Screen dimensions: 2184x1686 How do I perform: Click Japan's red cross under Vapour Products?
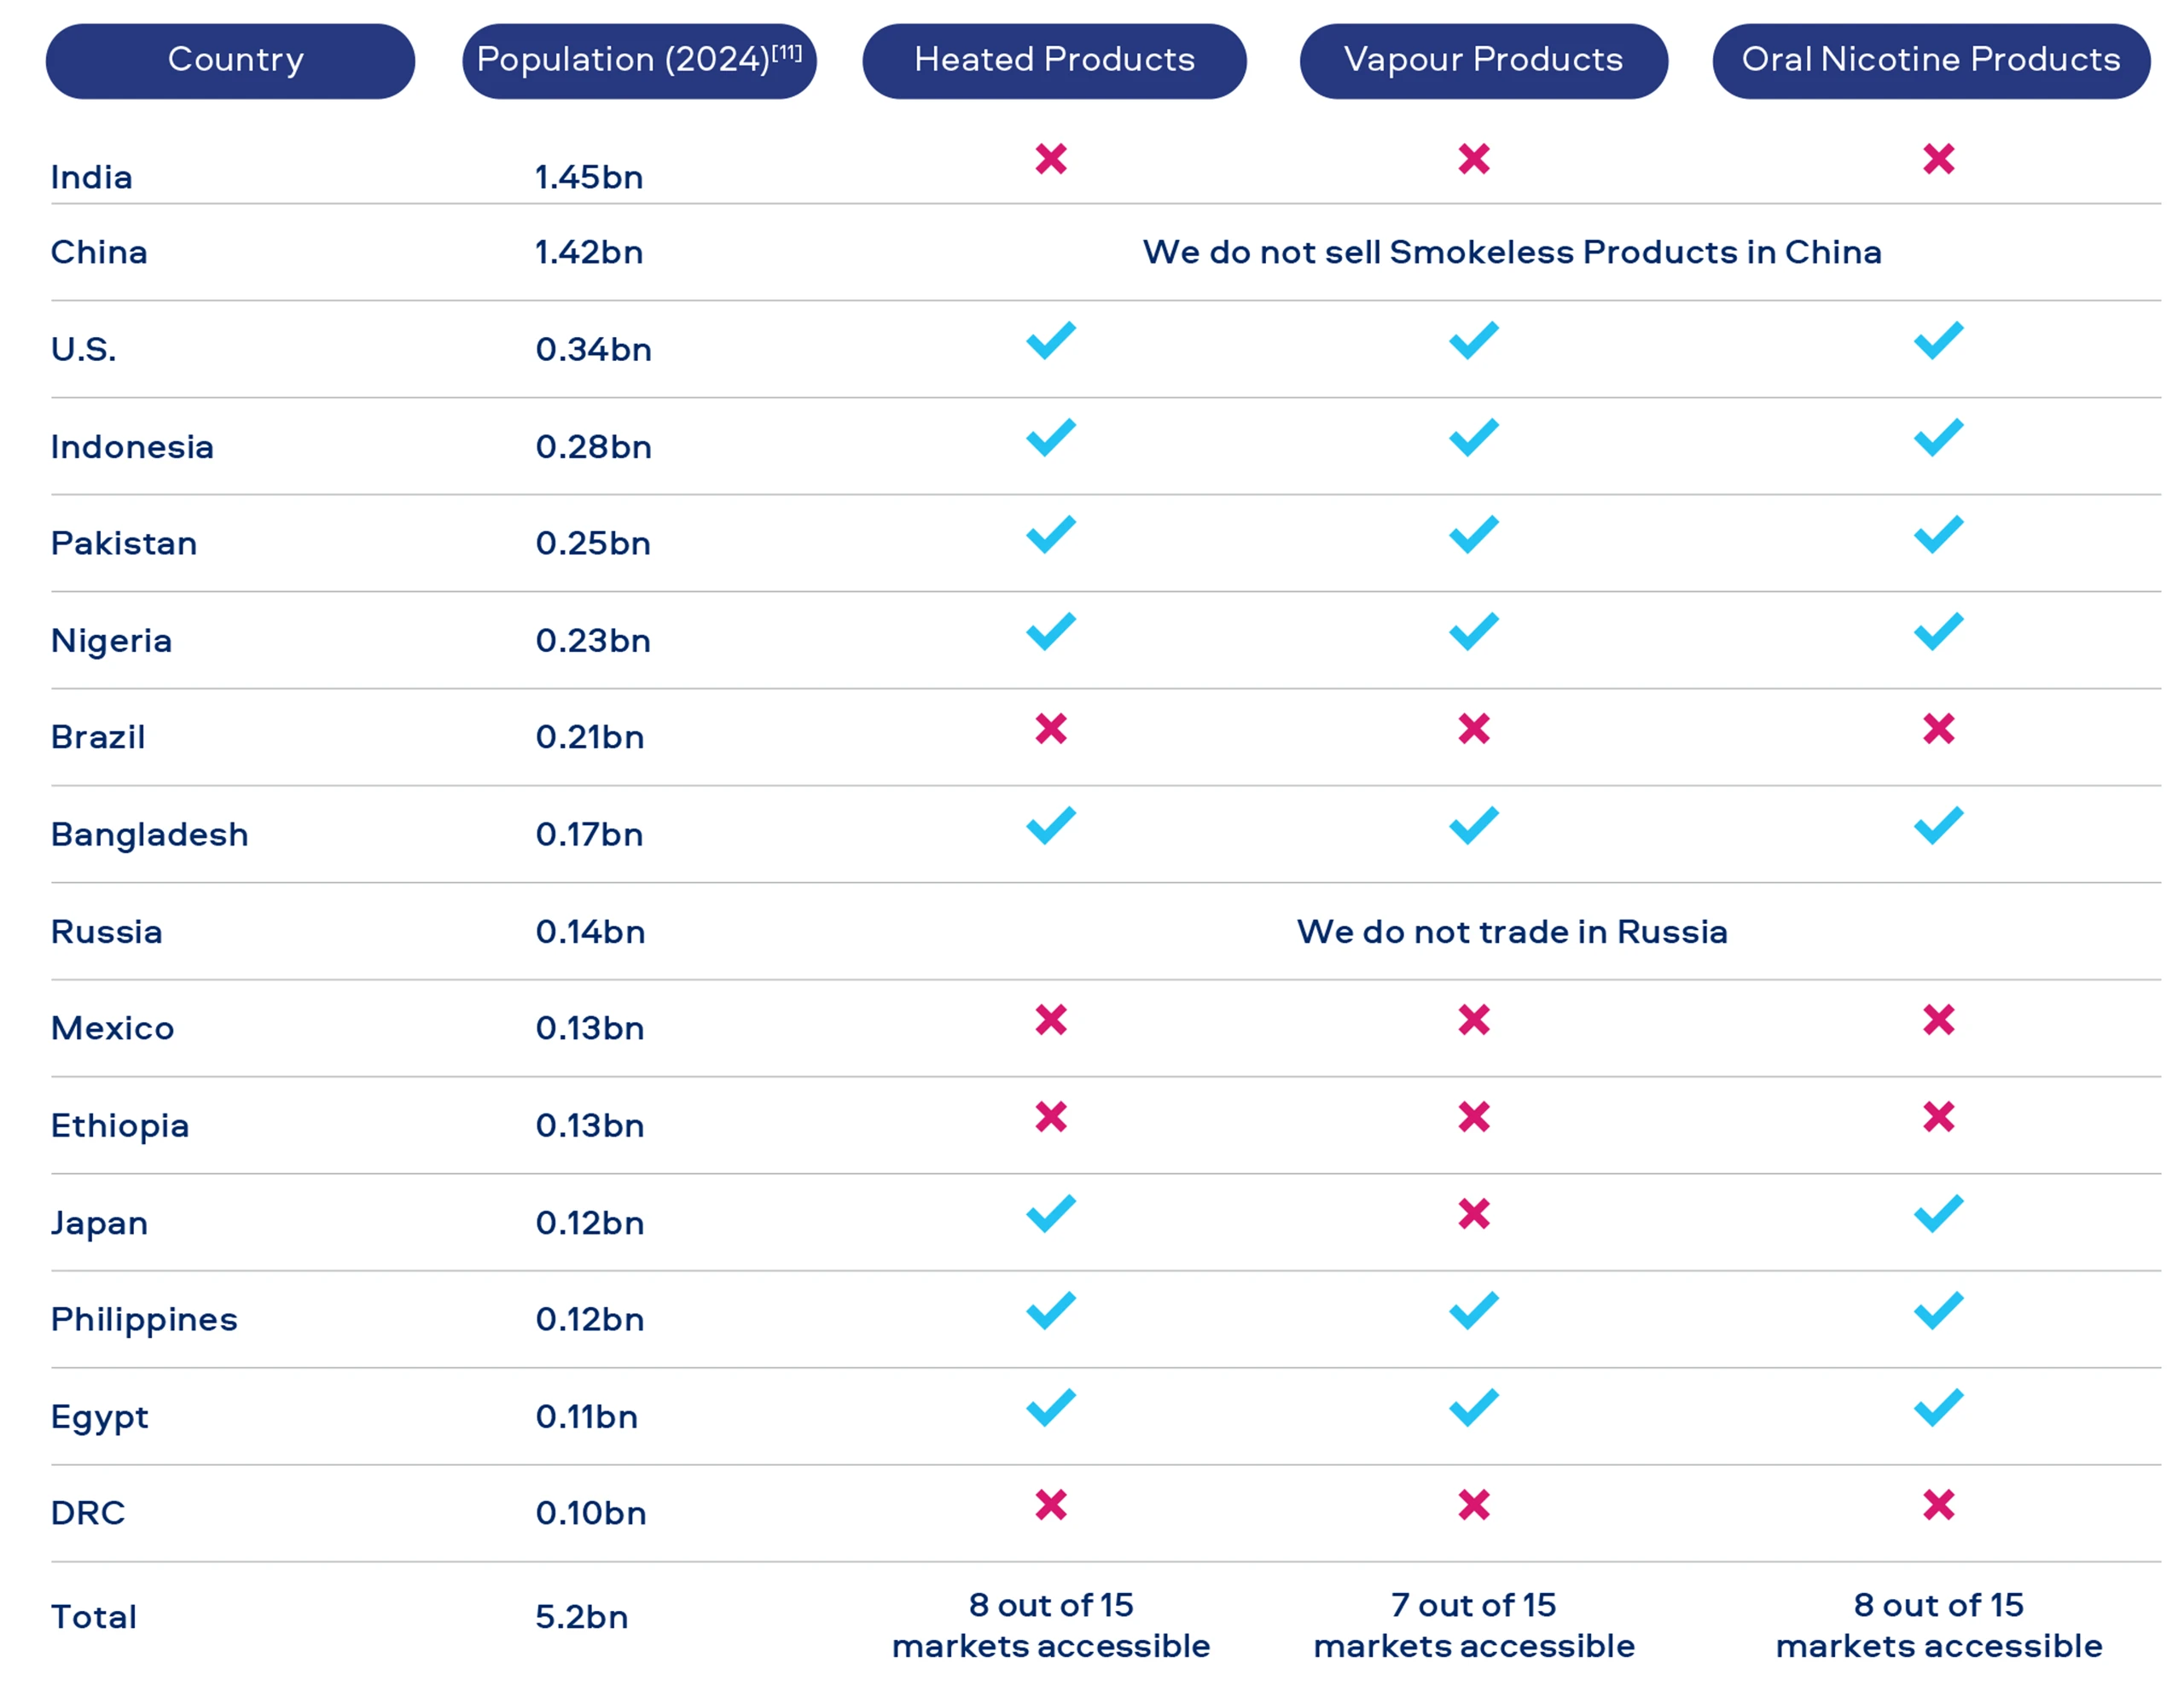pos(1474,1213)
